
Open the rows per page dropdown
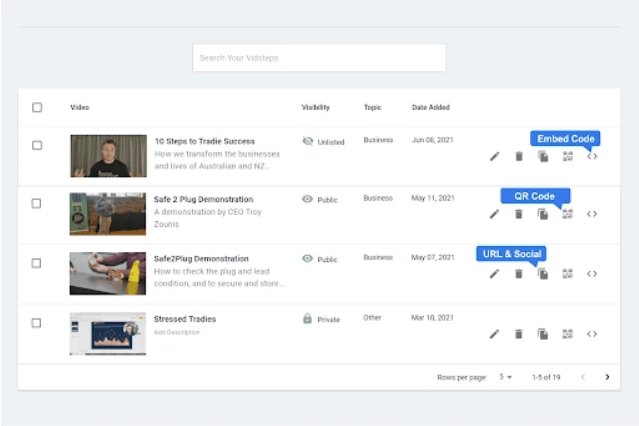pos(505,377)
